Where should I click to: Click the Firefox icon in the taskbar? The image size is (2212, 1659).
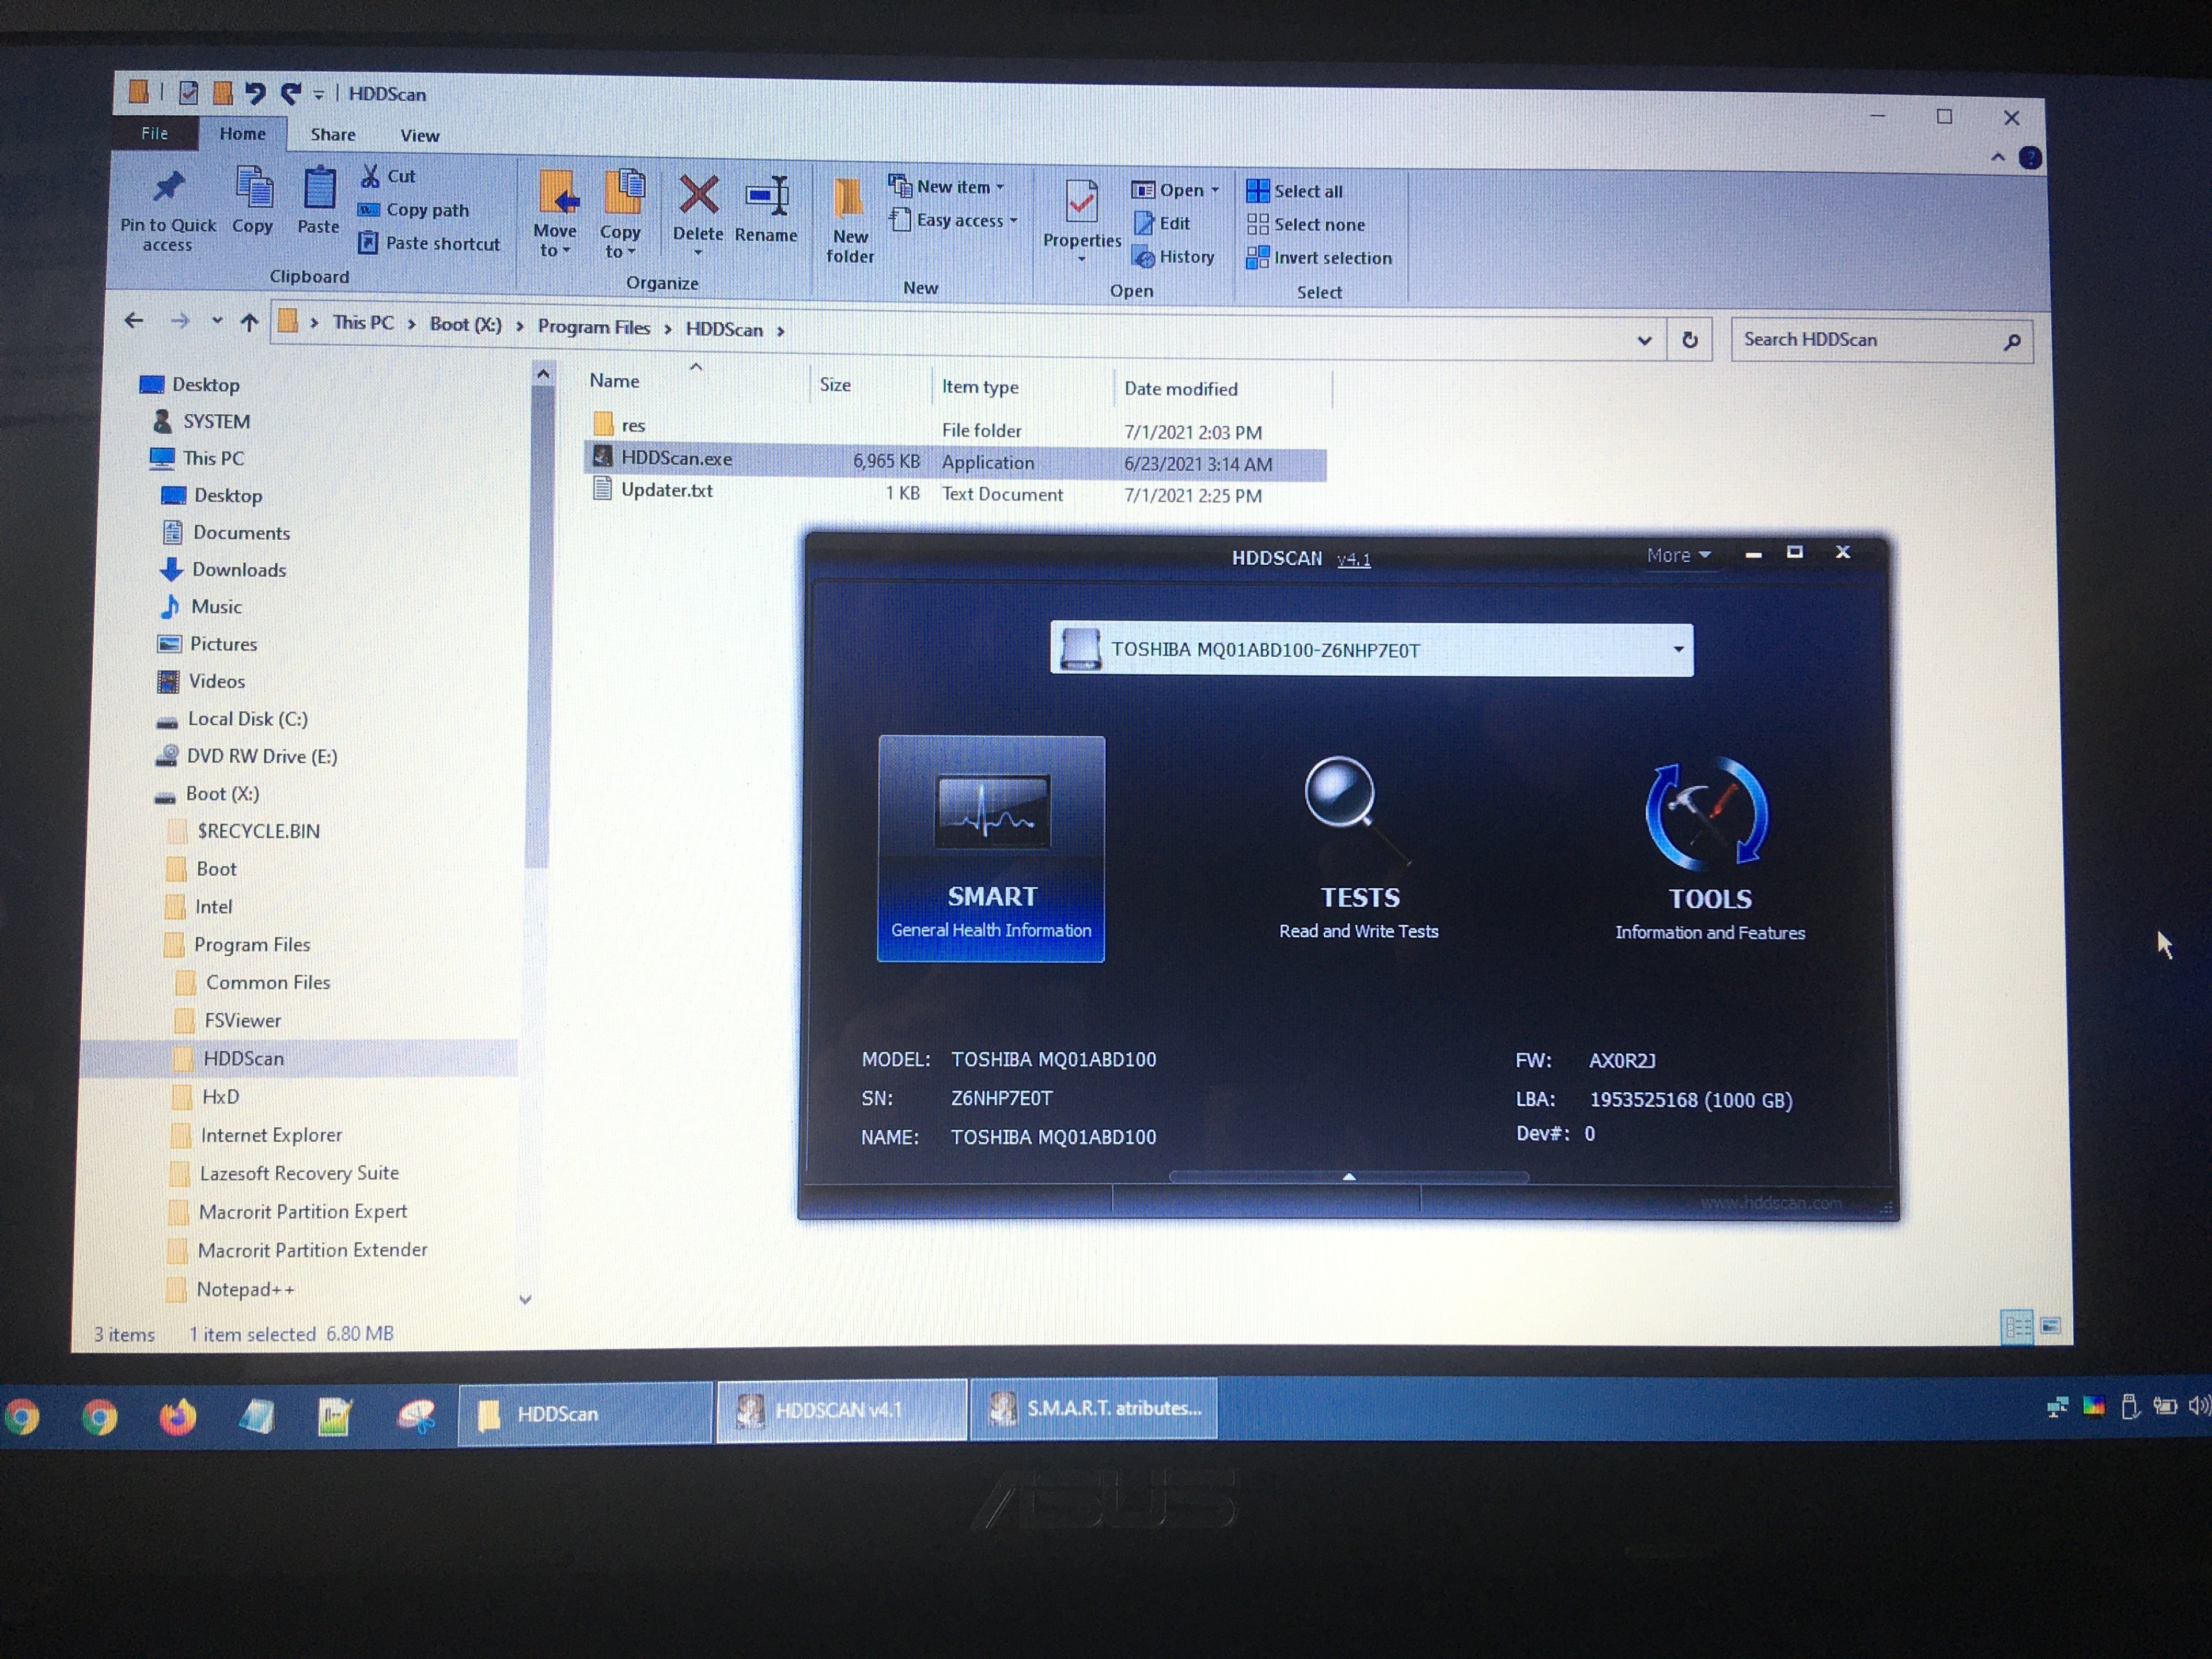pos(178,1416)
